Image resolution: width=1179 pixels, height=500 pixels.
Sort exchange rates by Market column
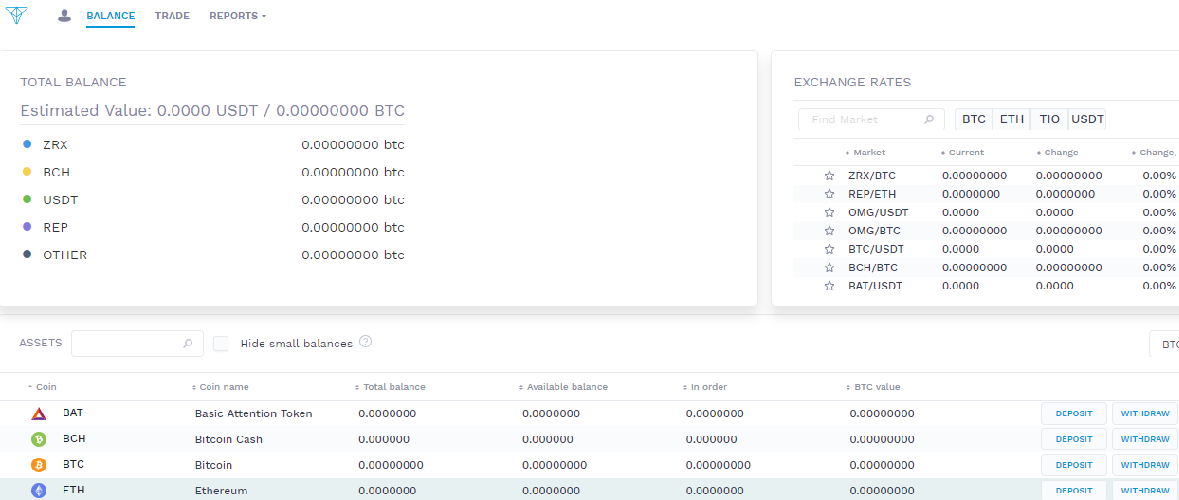[x=865, y=153]
